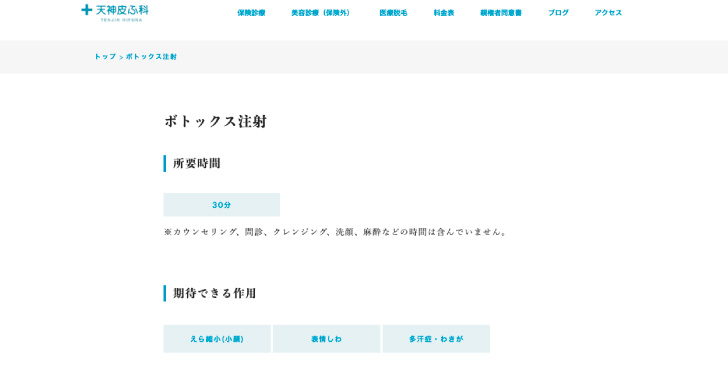Open the 保険診療 menu item
This screenshot has width=728, height=365.
(x=251, y=13)
